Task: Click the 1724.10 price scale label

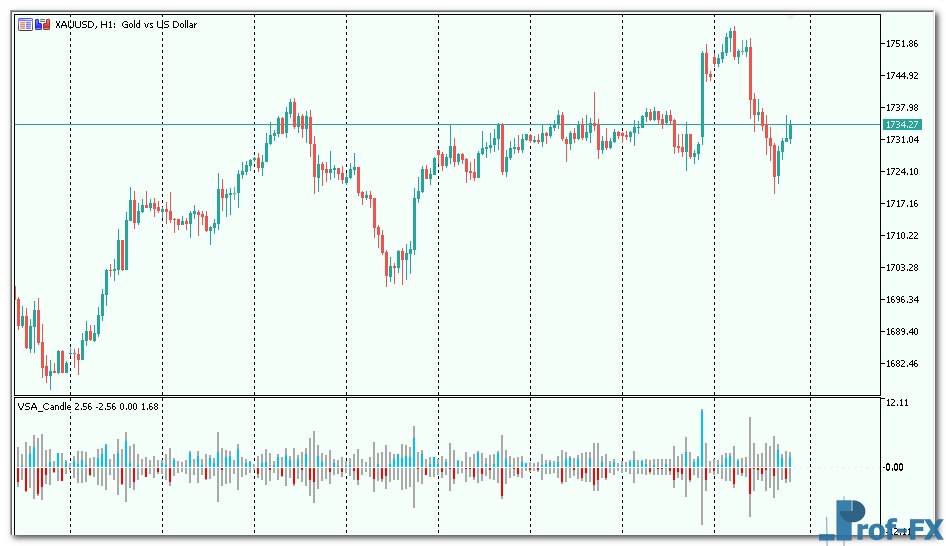Action: 901,172
